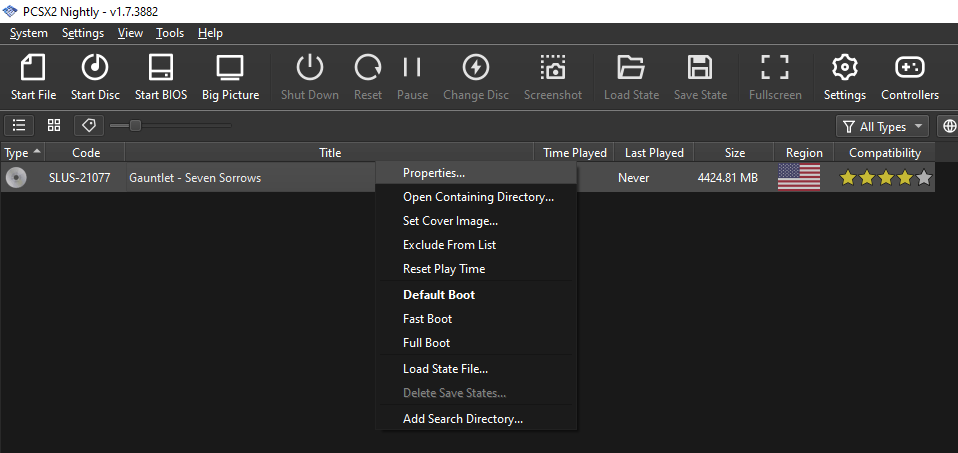The image size is (958, 453).
Task: Click the Save State floppy icon
Action: coord(700,67)
